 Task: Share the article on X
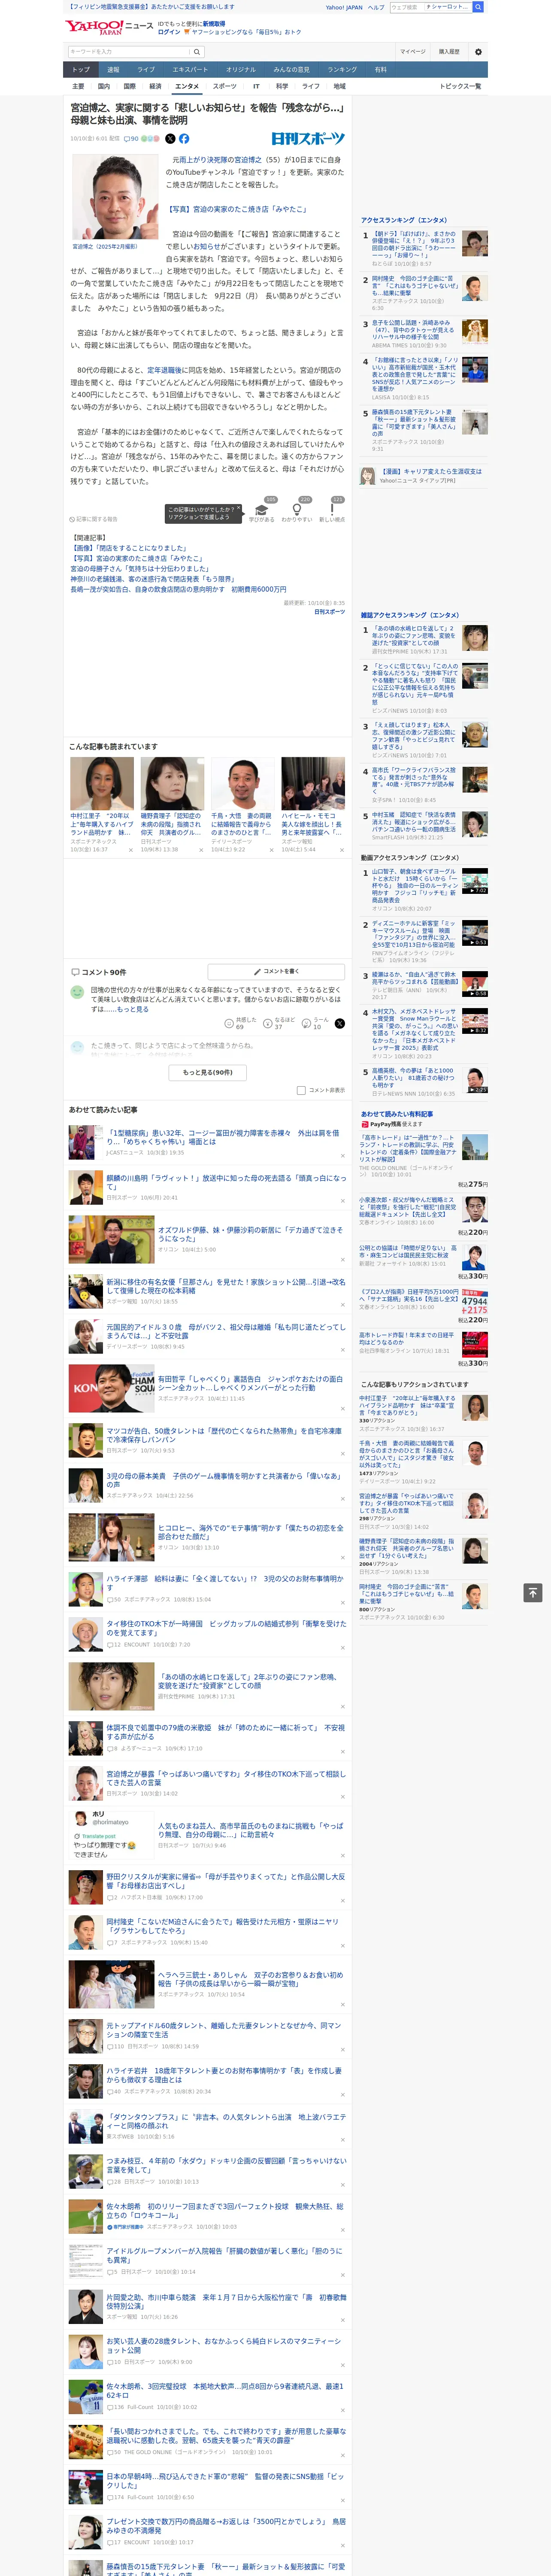point(170,139)
